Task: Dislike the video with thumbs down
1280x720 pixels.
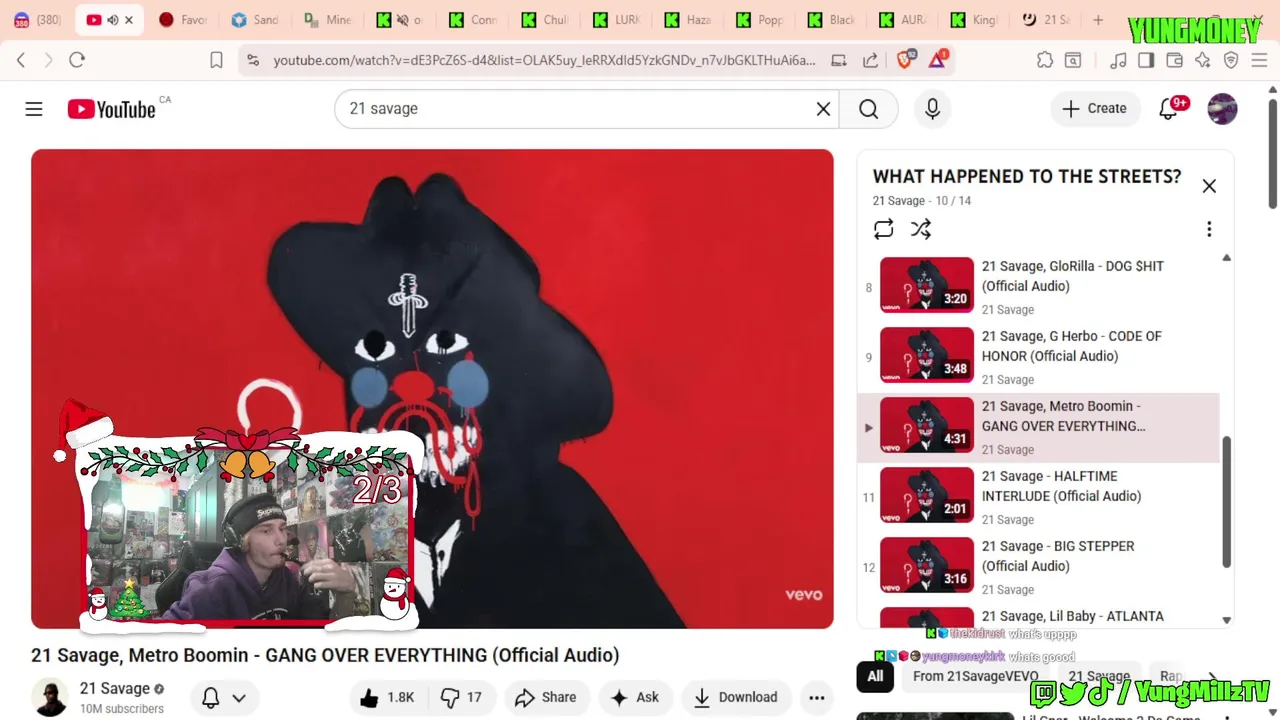Action: [x=462, y=697]
